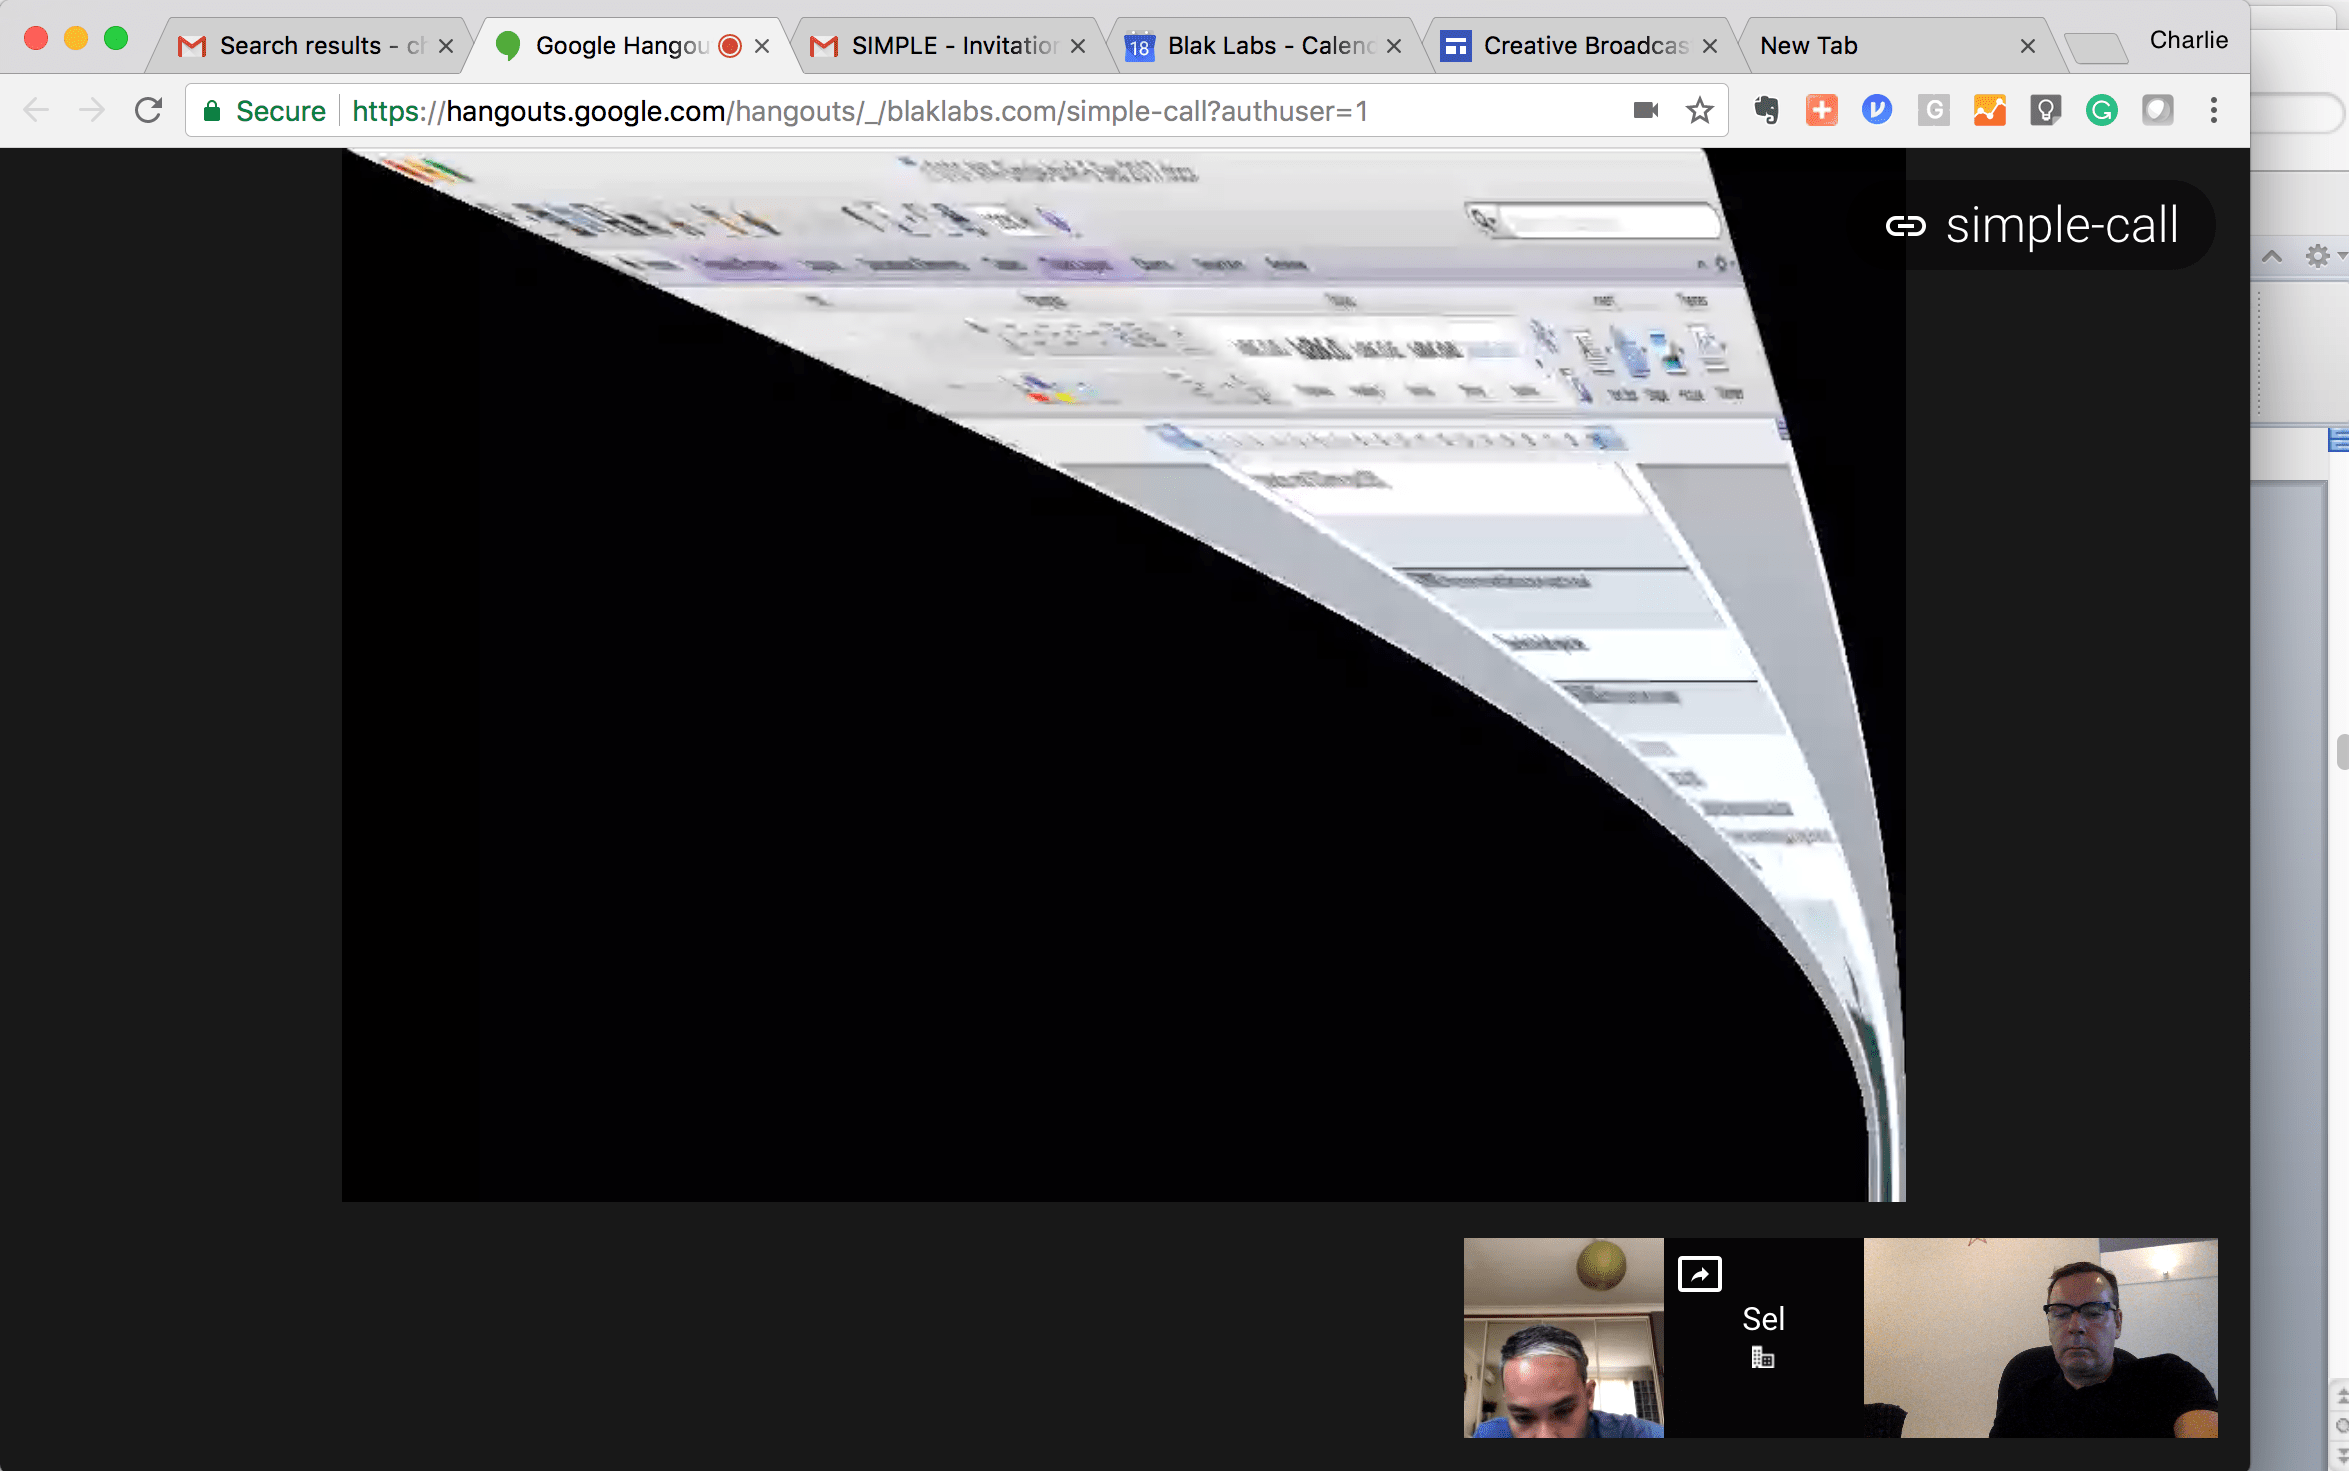Click the simple-call link chip
This screenshot has width=2349, height=1471.
tap(2035, 225)
